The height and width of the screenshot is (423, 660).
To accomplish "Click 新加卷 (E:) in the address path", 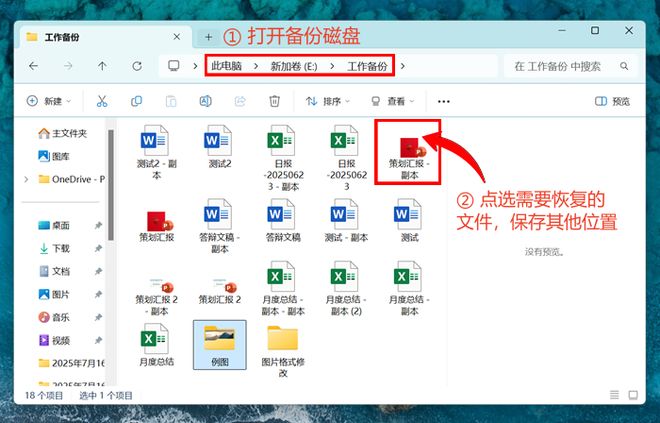I will [294, 66].
